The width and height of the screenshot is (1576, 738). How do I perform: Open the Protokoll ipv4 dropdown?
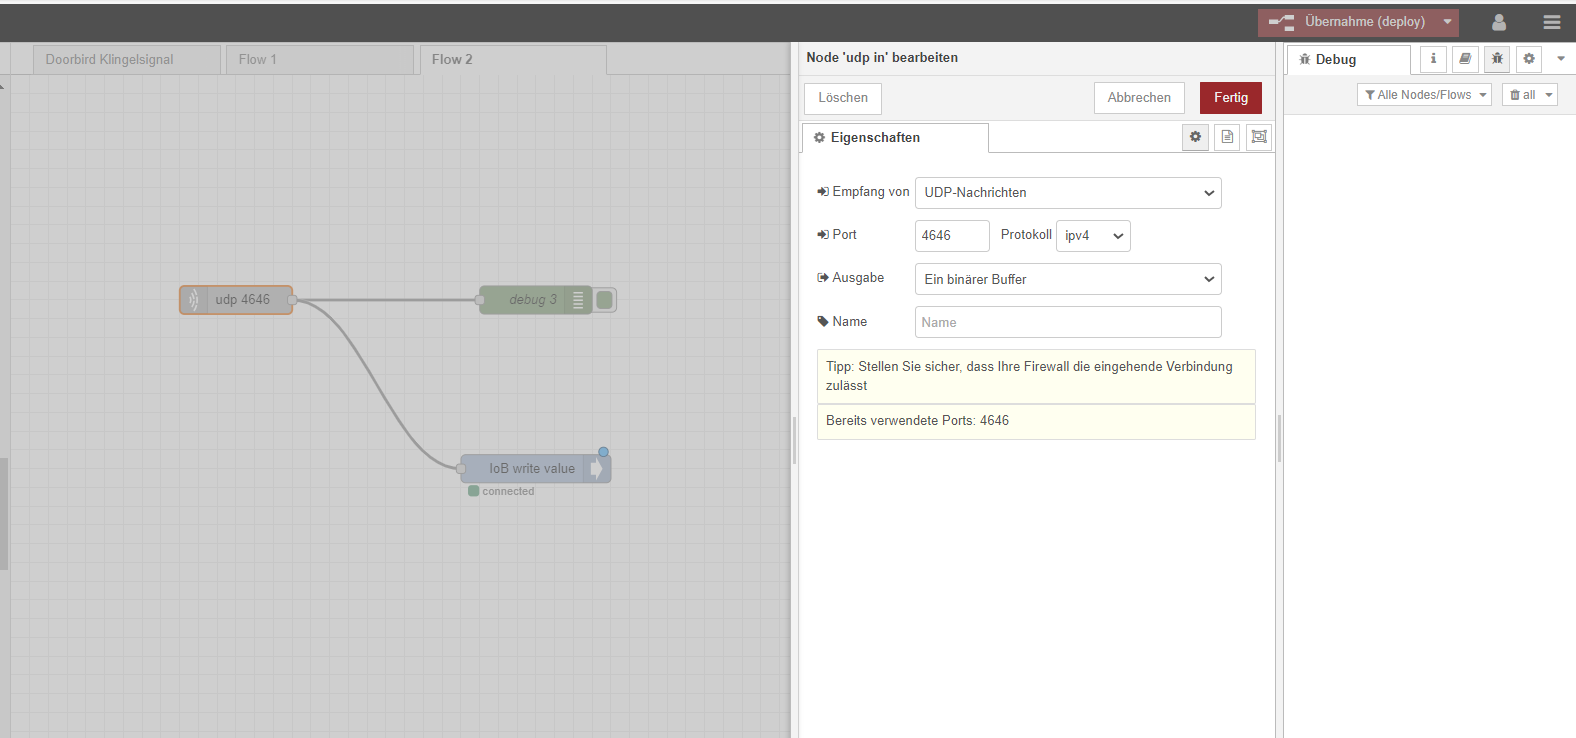(1093, 236)
